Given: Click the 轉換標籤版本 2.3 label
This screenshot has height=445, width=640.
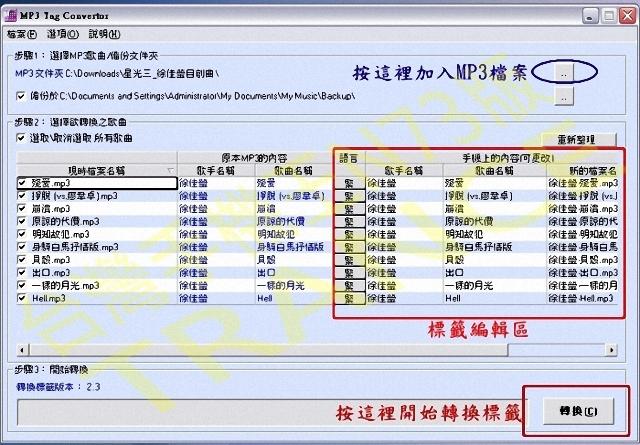Looking at the screenshot, I should point(58,387).
